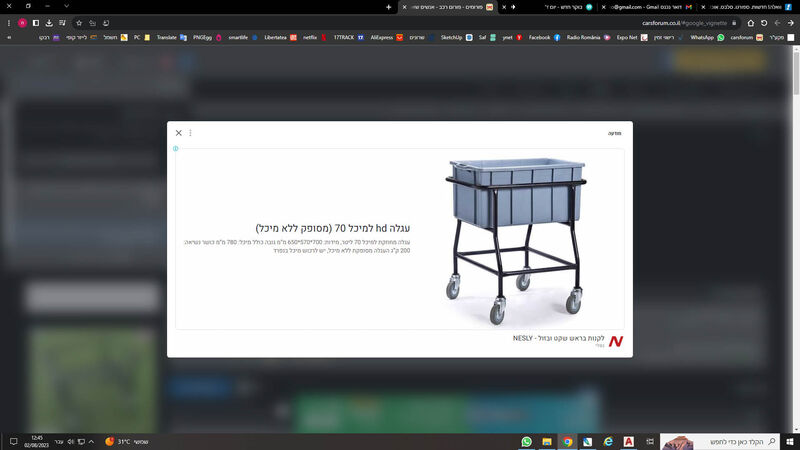Viewport: 800px width, 450px height.
Task: Open the PNGEgg bookmark
Action: click(x=207, y=37)
